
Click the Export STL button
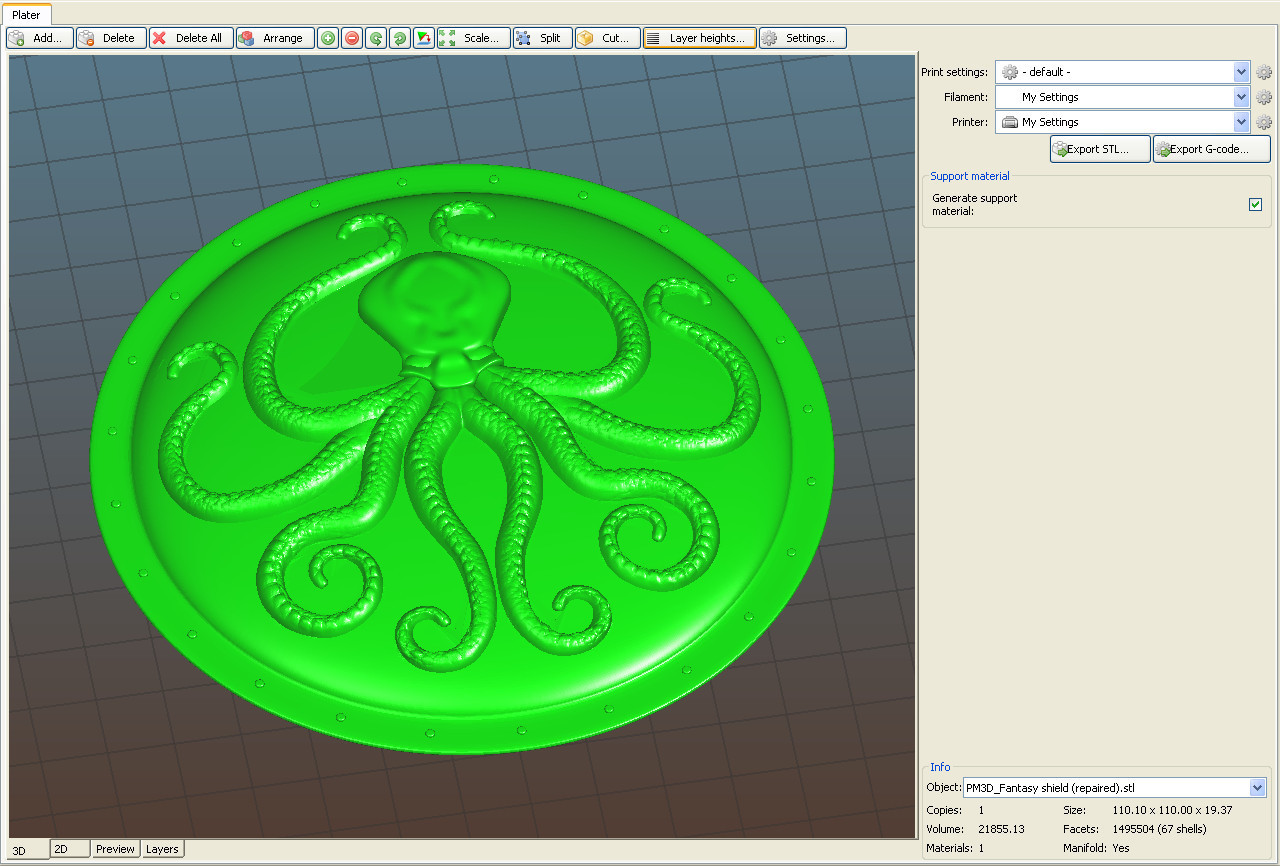[1099, 149]
